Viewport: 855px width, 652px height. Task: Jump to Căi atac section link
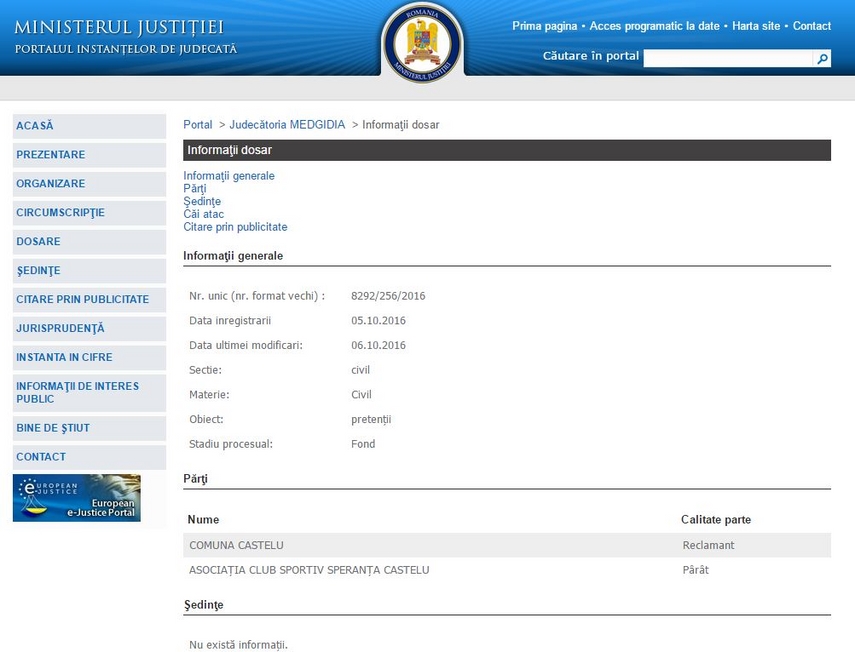pos(203,214)
